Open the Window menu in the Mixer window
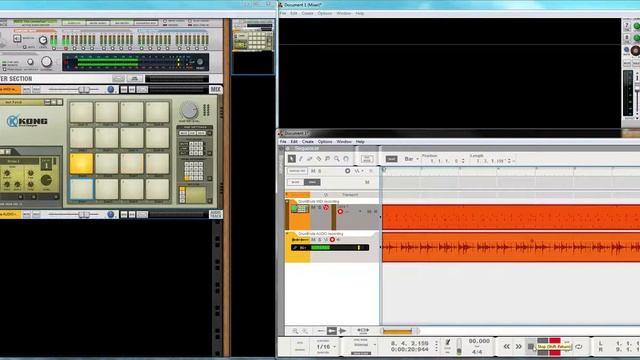This screenshot has width=640, height=360. (344, 13)
